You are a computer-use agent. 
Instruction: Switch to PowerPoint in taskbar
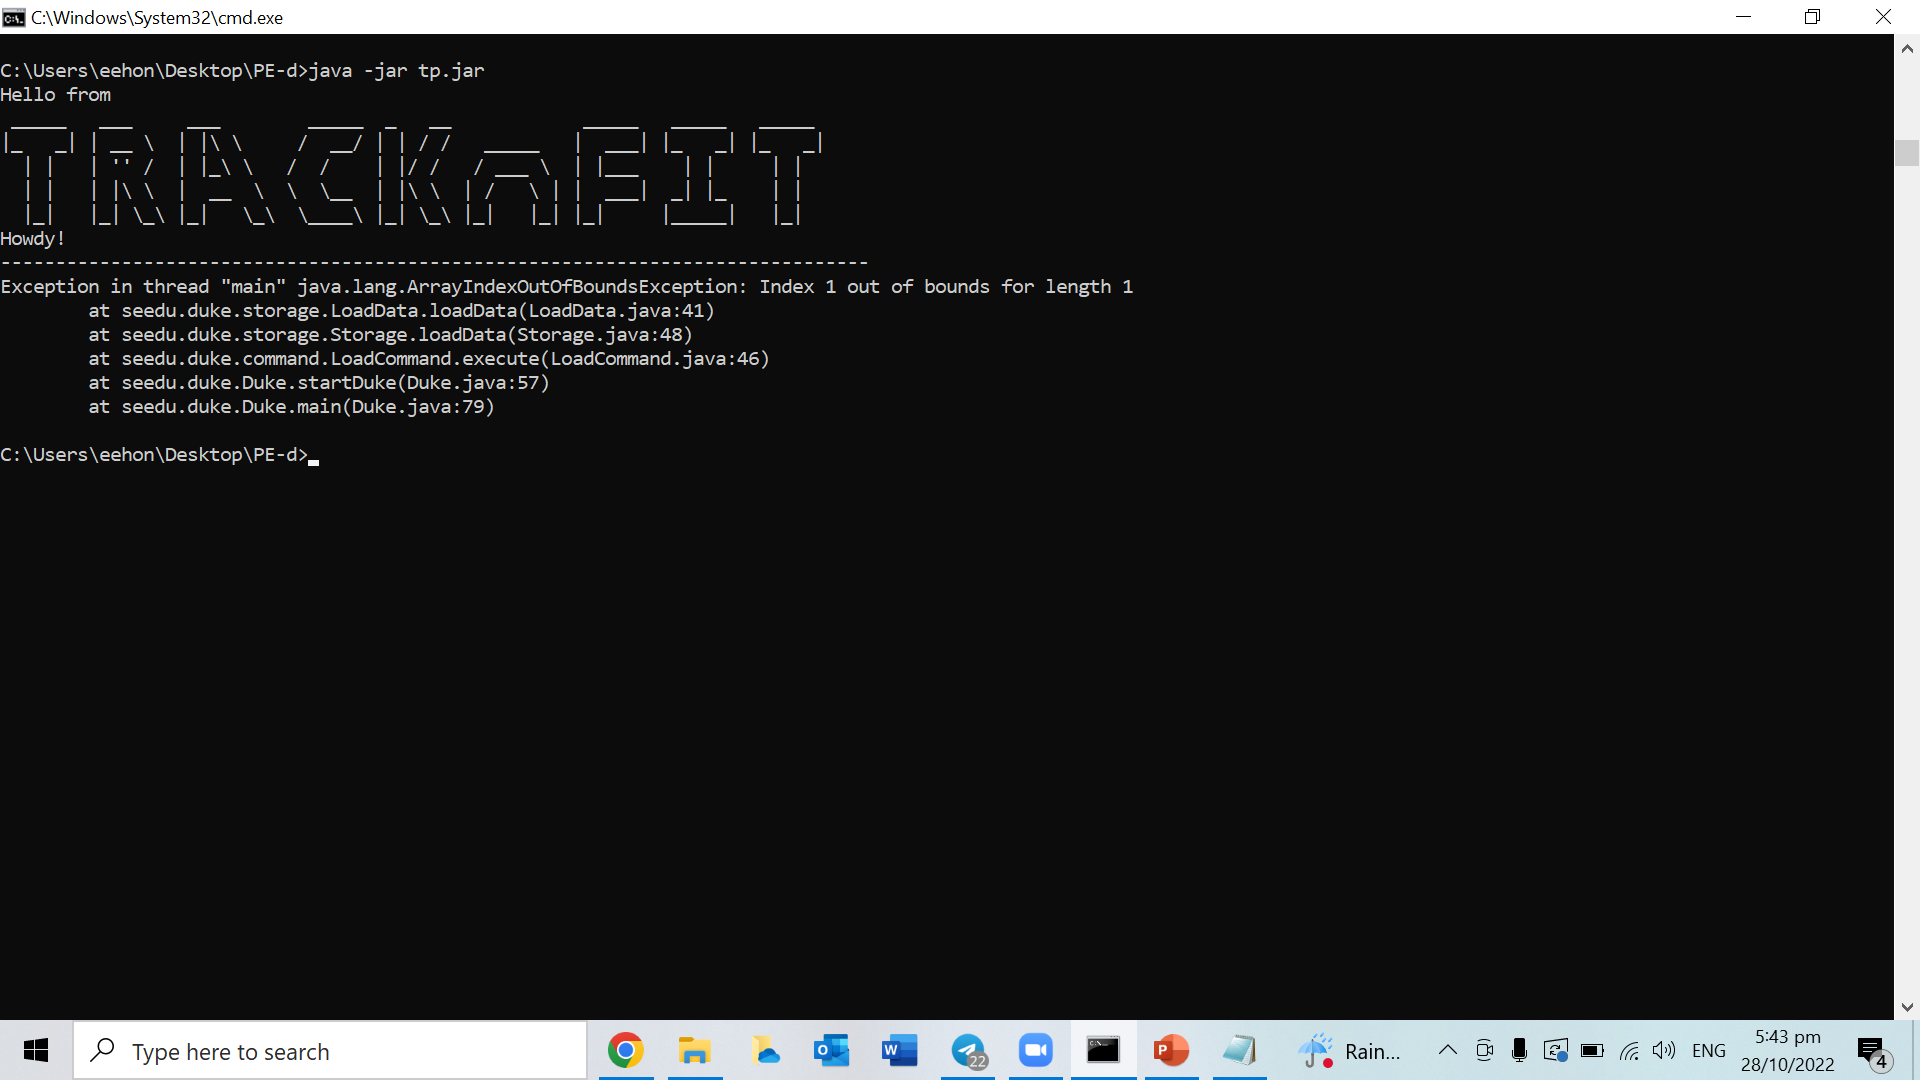click(x=1171, y=1051)
